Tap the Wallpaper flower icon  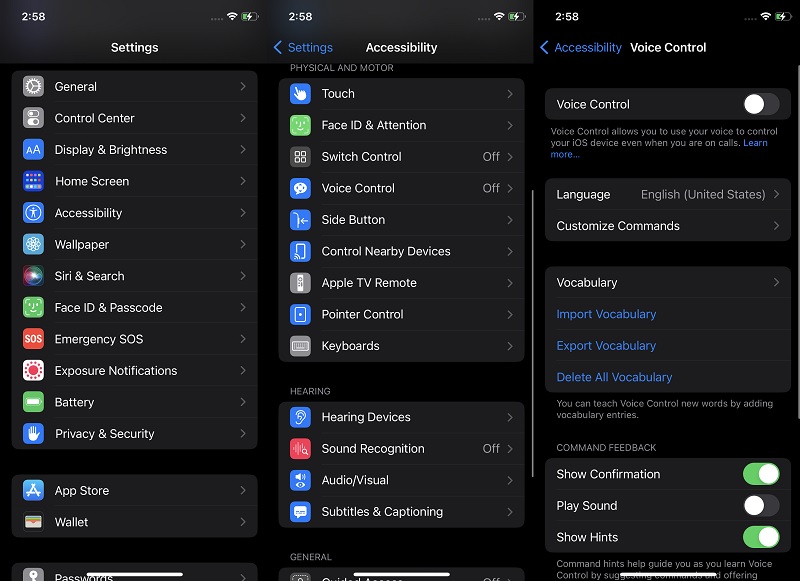[x=34, y=244]
